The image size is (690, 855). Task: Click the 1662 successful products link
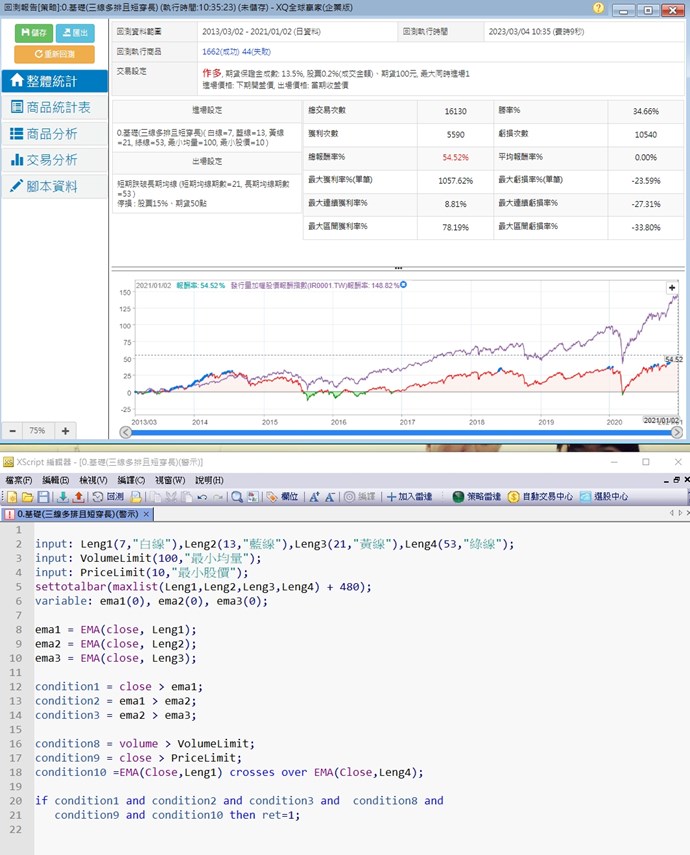coord(223,51)
